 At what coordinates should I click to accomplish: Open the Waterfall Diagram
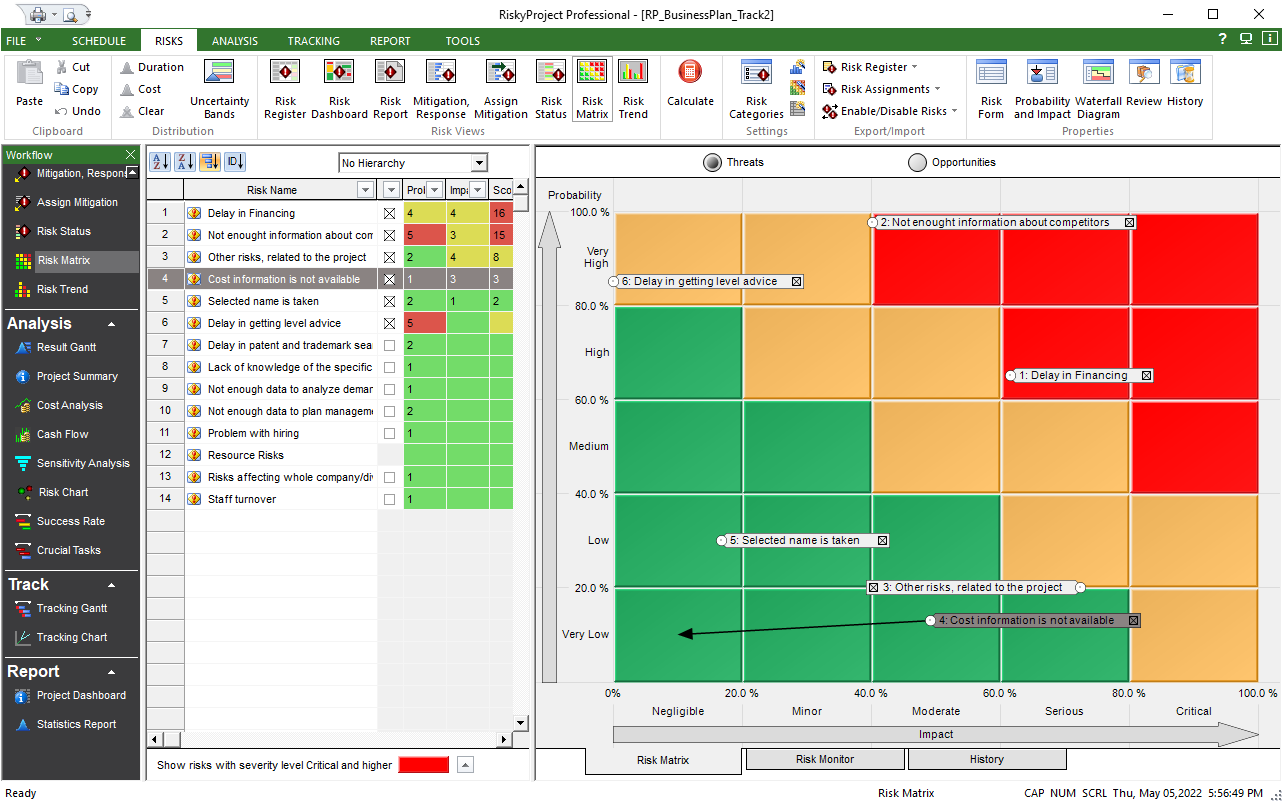pos(1098,88)
